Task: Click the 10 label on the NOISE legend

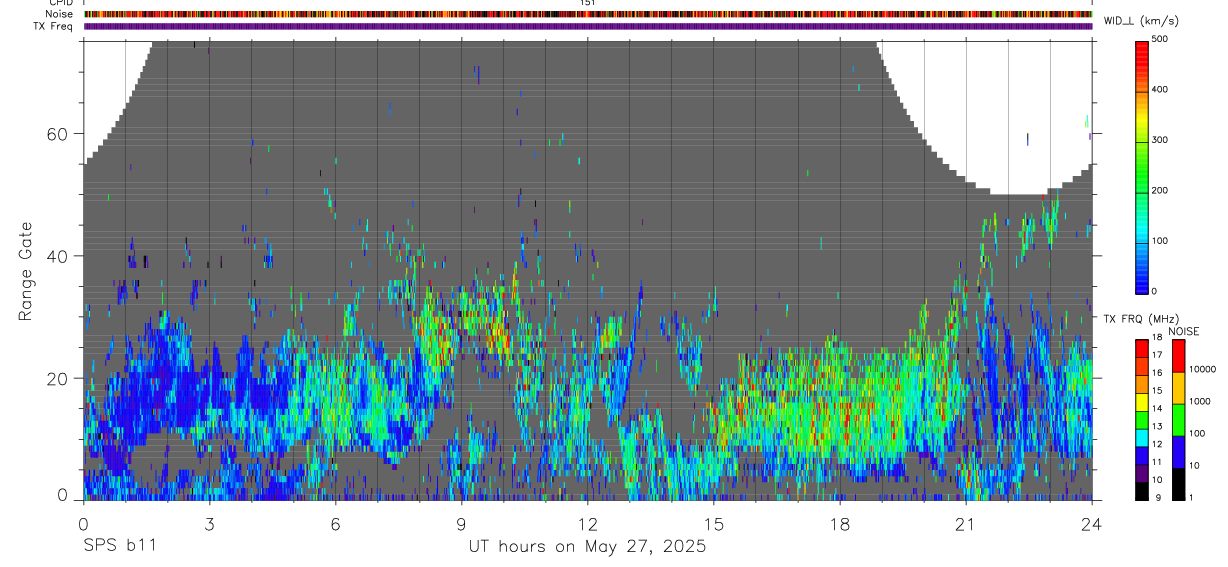Action: click(1194, 465)
